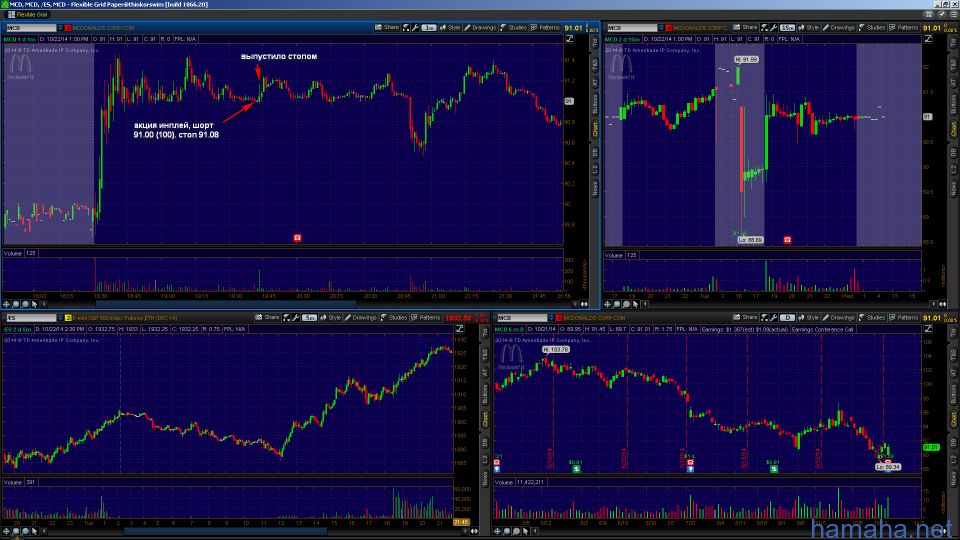The image size is (960, 540).
Task: Click red clipboard link icon in top-left chart
Action: [68, 28]
